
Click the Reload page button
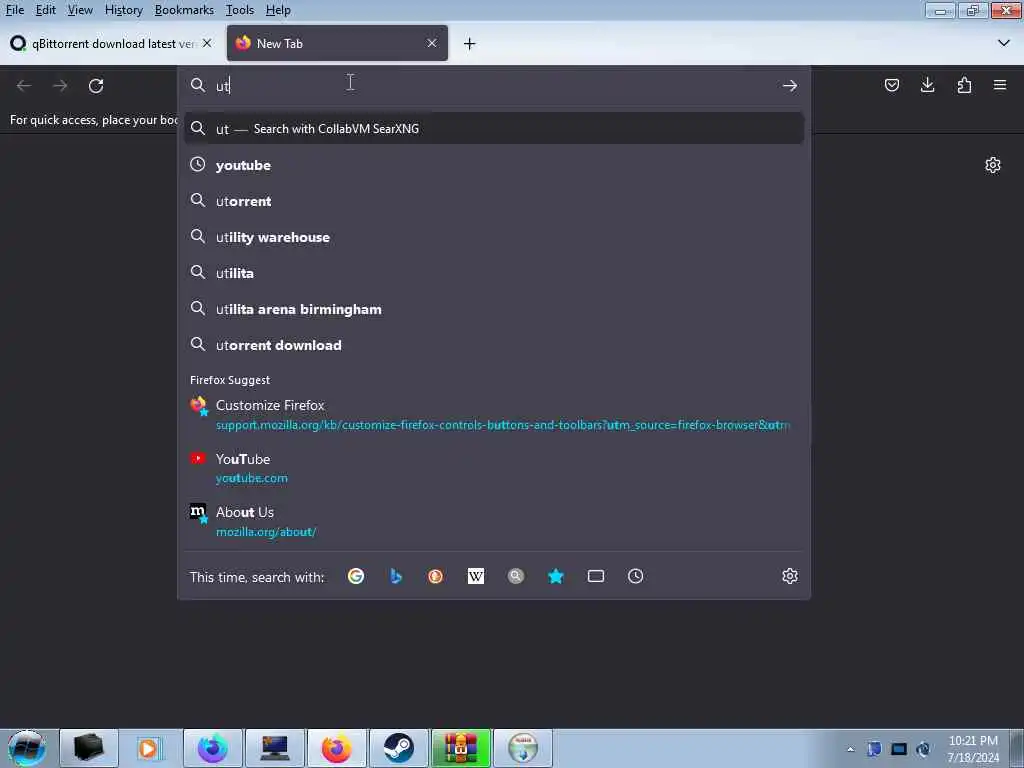click(x=96, y=86)
